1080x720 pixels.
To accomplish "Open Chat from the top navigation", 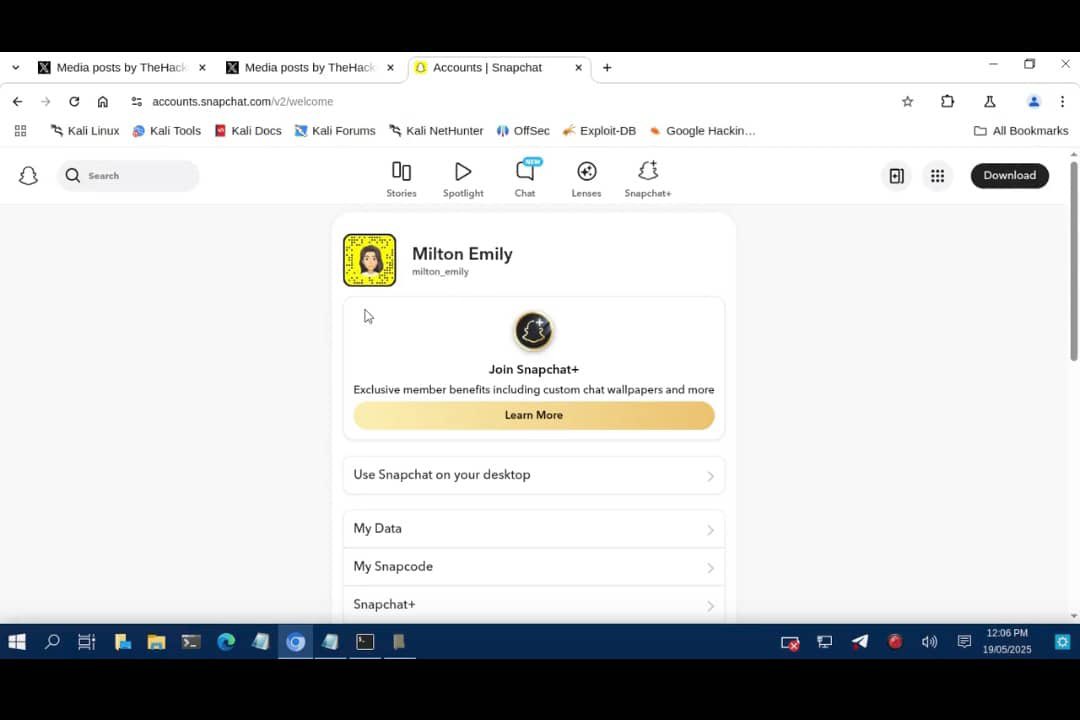I will [525, 179].
